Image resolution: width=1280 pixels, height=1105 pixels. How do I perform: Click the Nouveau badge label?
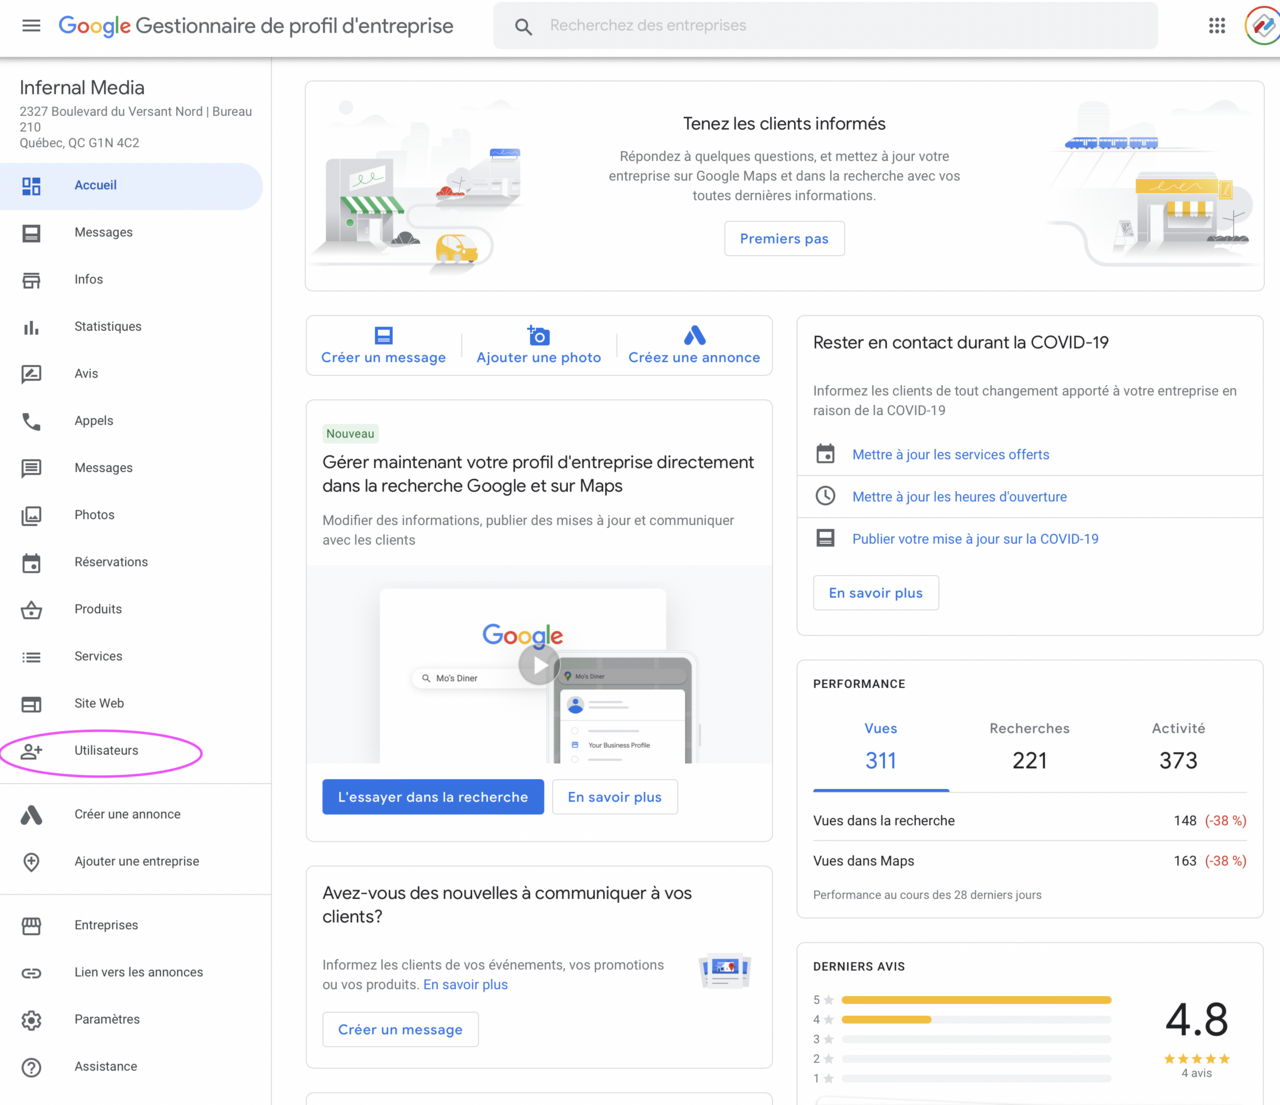coord(350,434)
